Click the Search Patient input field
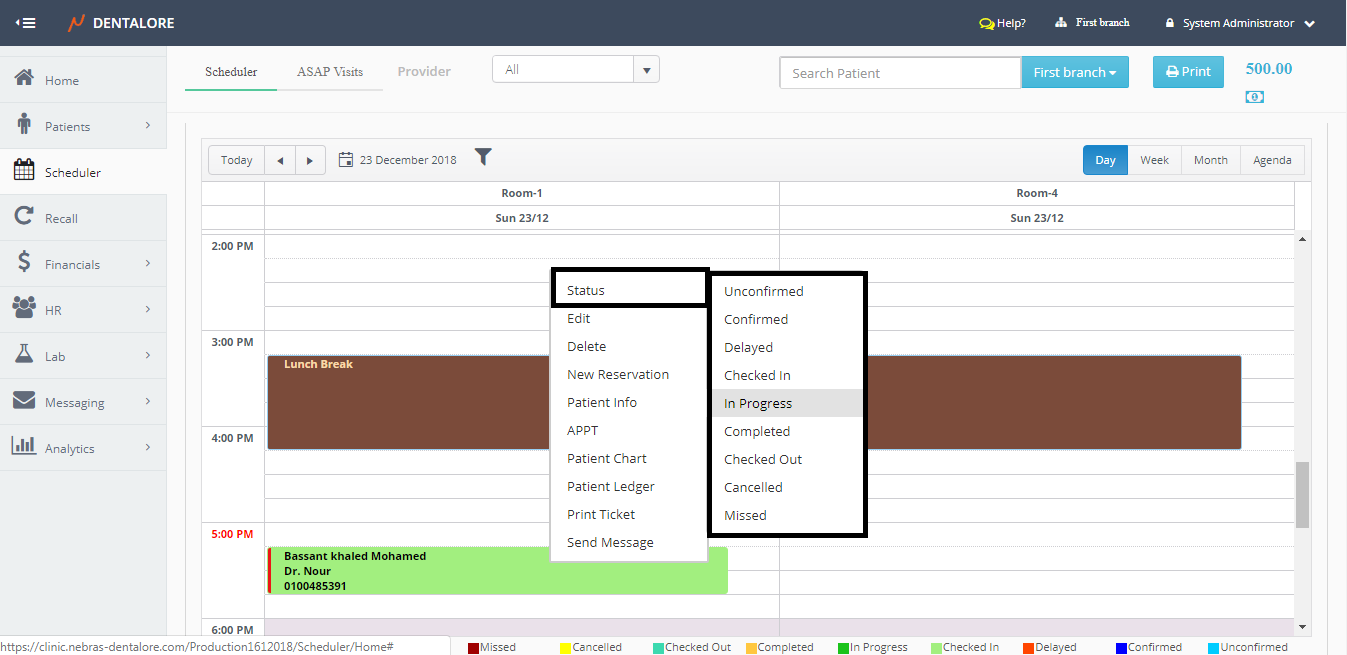 pos(899,73)
